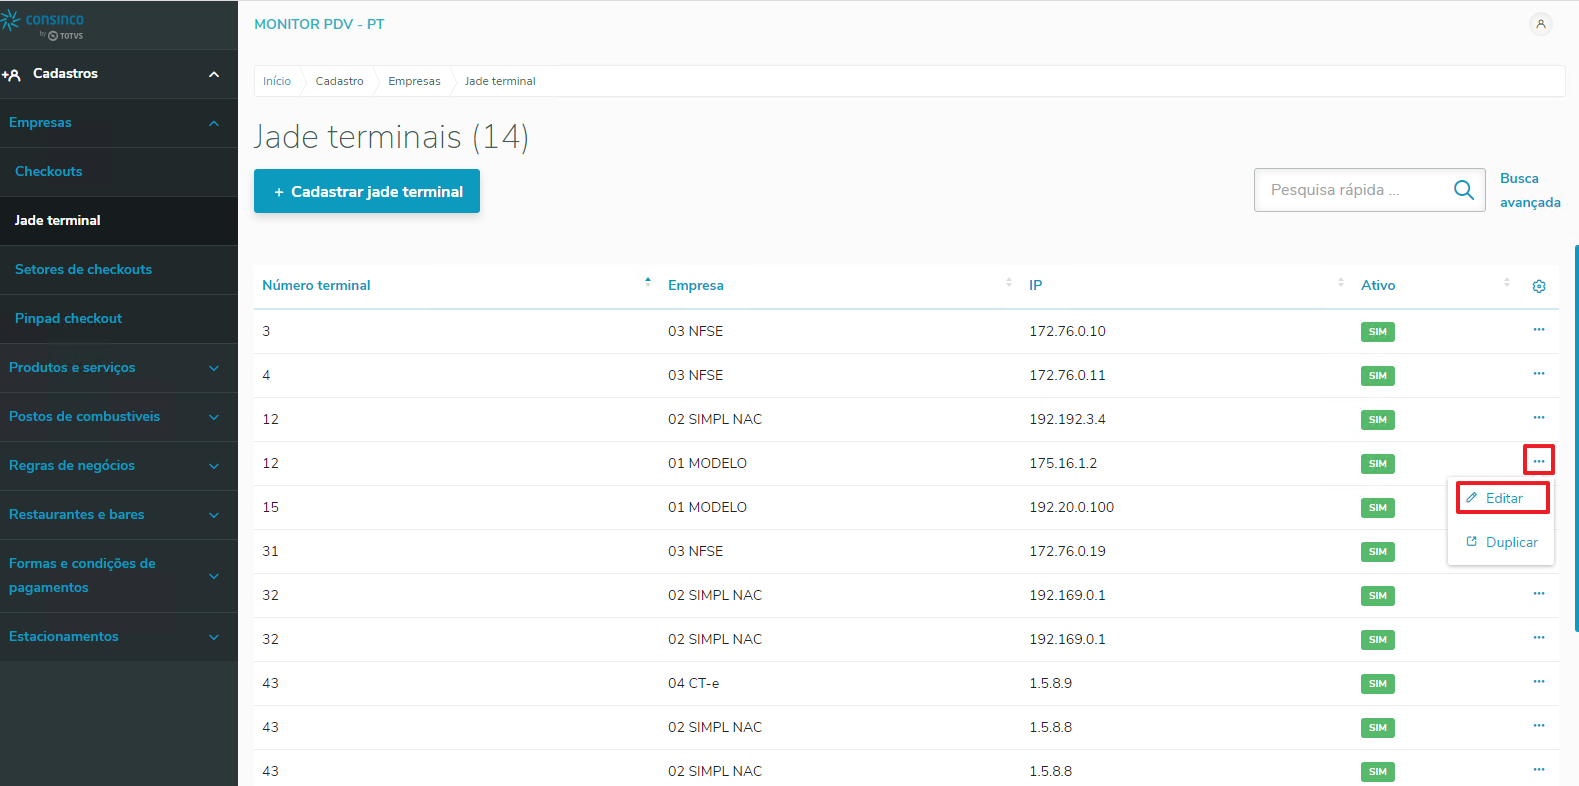The image size is (1579, 786).
Task: Click IP cell 172.76.0.11
Action: click(1068, 375)
